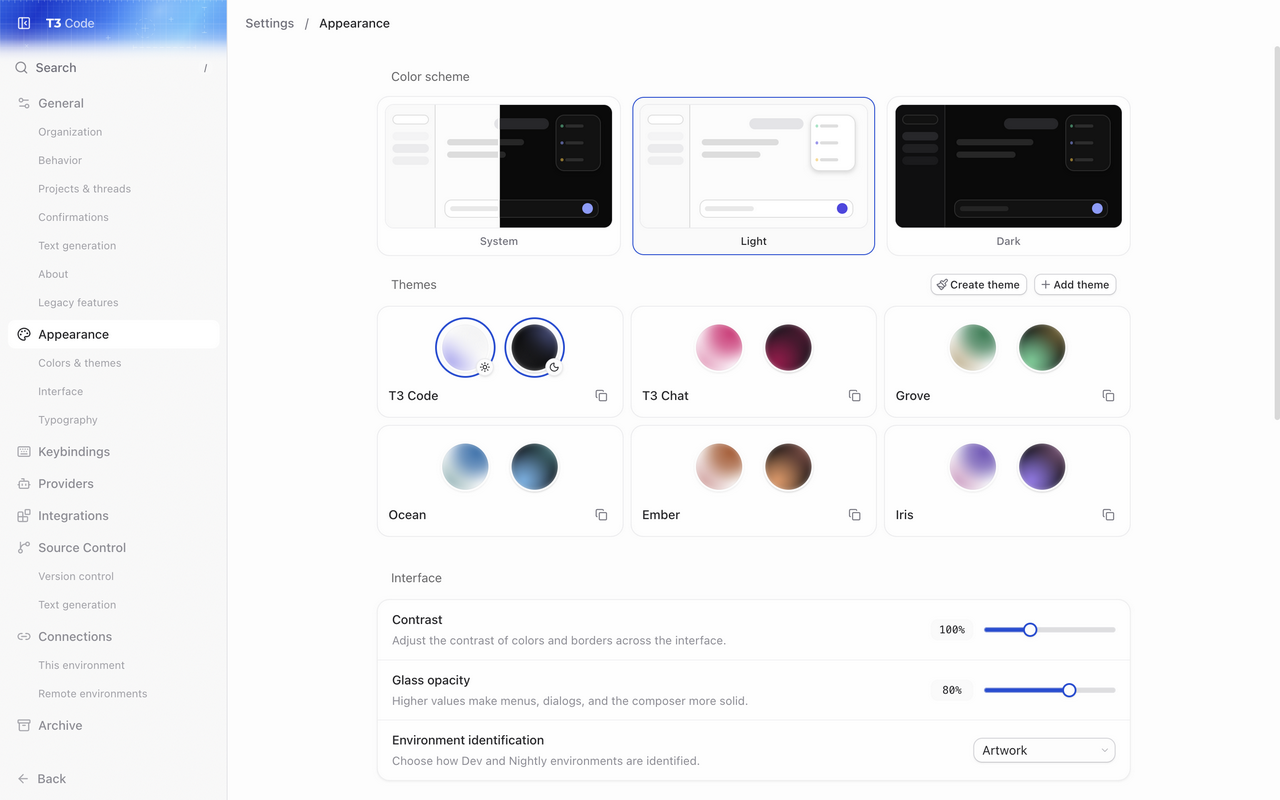Copy the Grove theme
The height and width of the screenshot is (800, 1280).
(1108, 396)
